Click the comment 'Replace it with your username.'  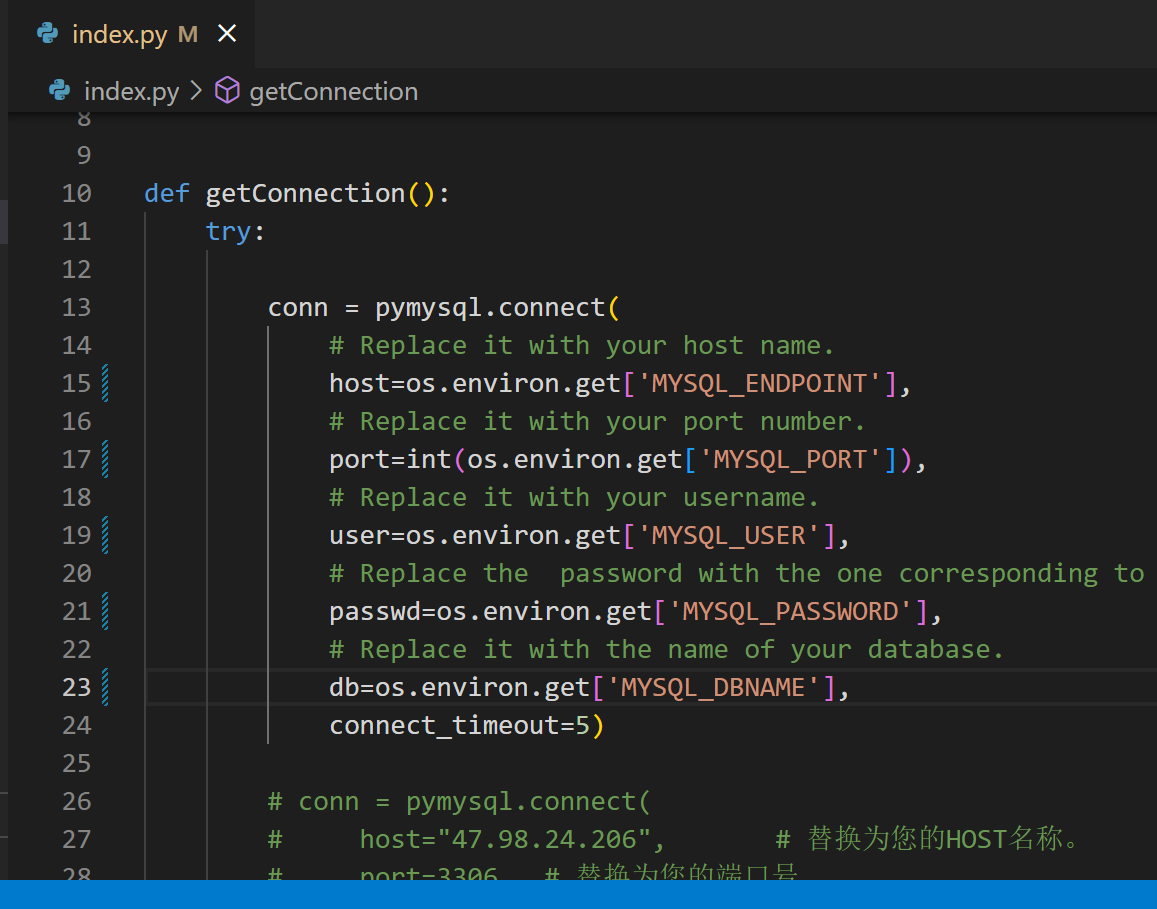pyautogui.click(x=574, y=497)
